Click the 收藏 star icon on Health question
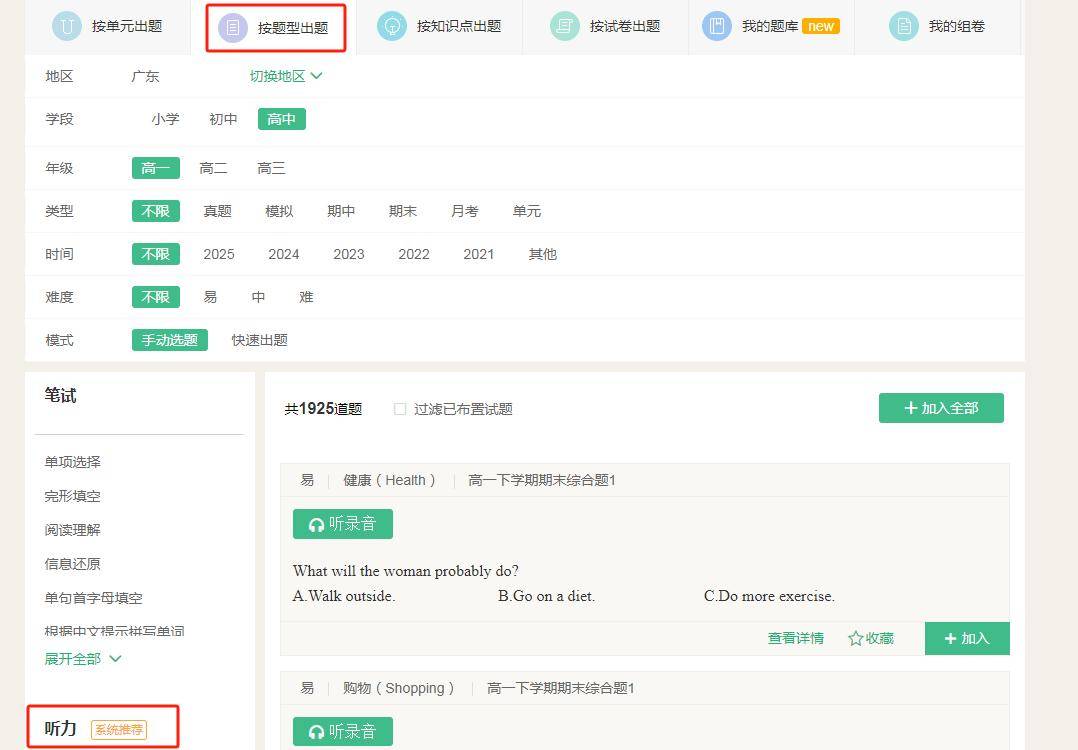 pyautogui.click(x=855, y=638)
